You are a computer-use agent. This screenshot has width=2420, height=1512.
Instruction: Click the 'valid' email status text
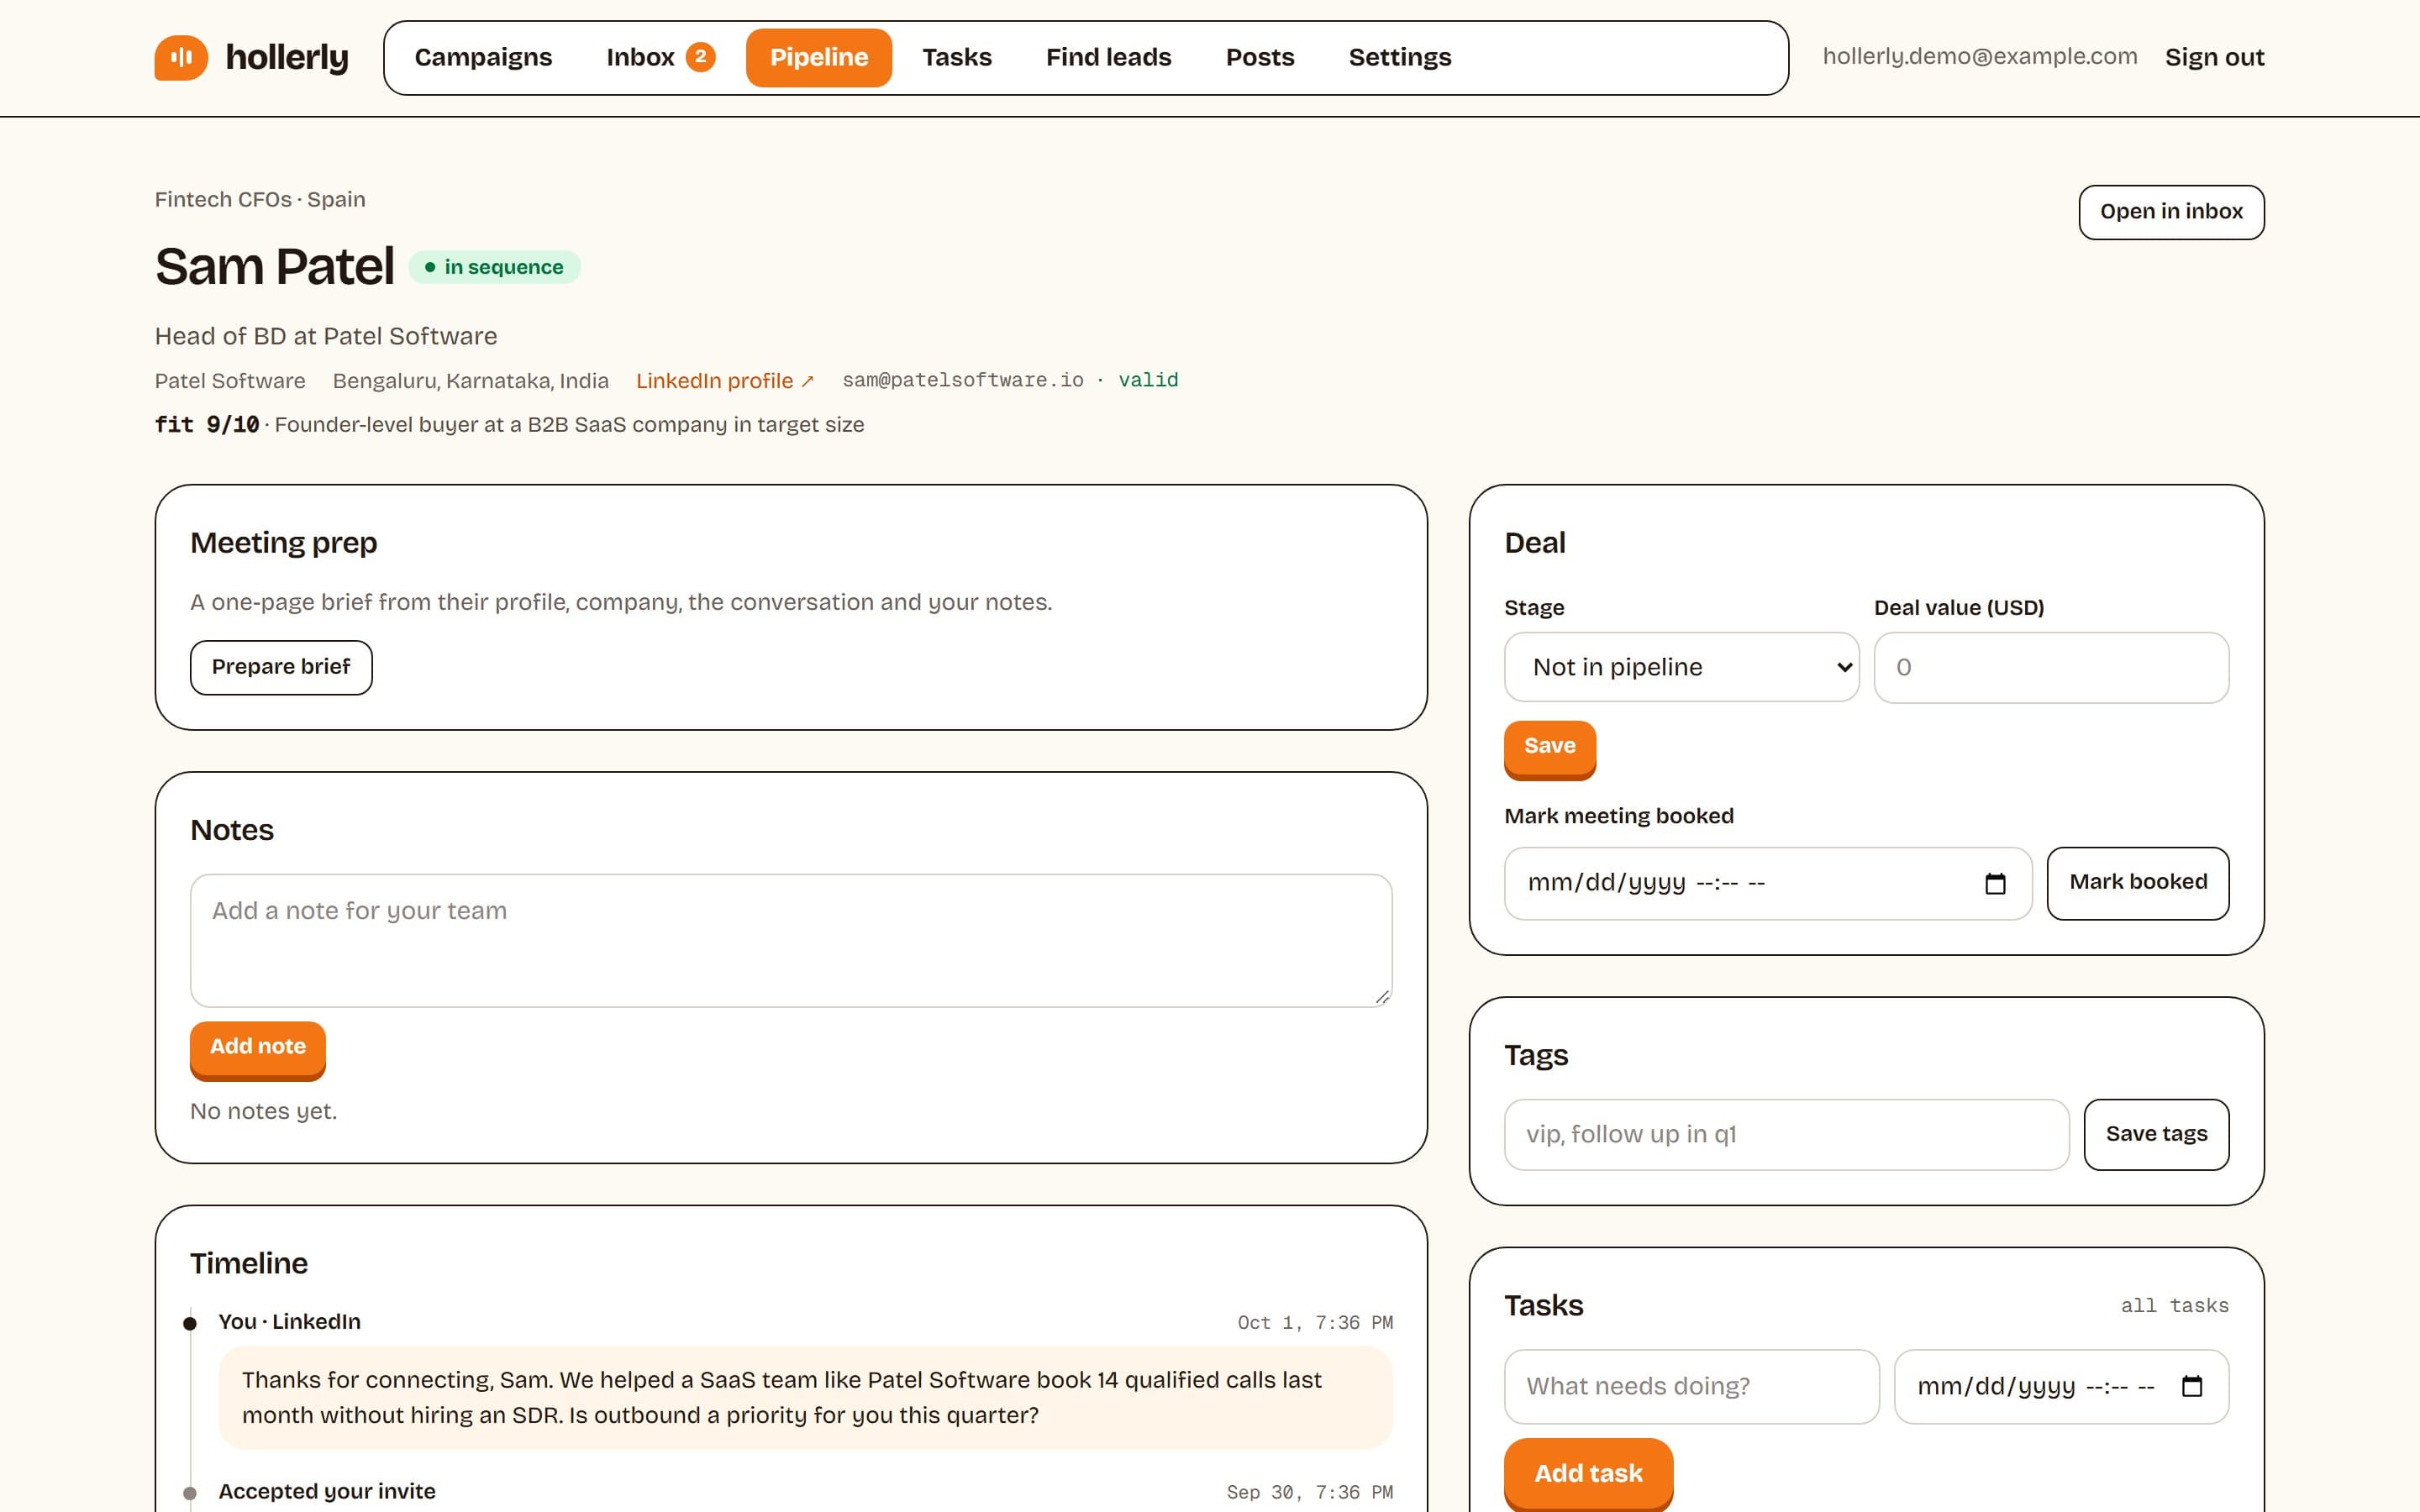(1148, 380)
